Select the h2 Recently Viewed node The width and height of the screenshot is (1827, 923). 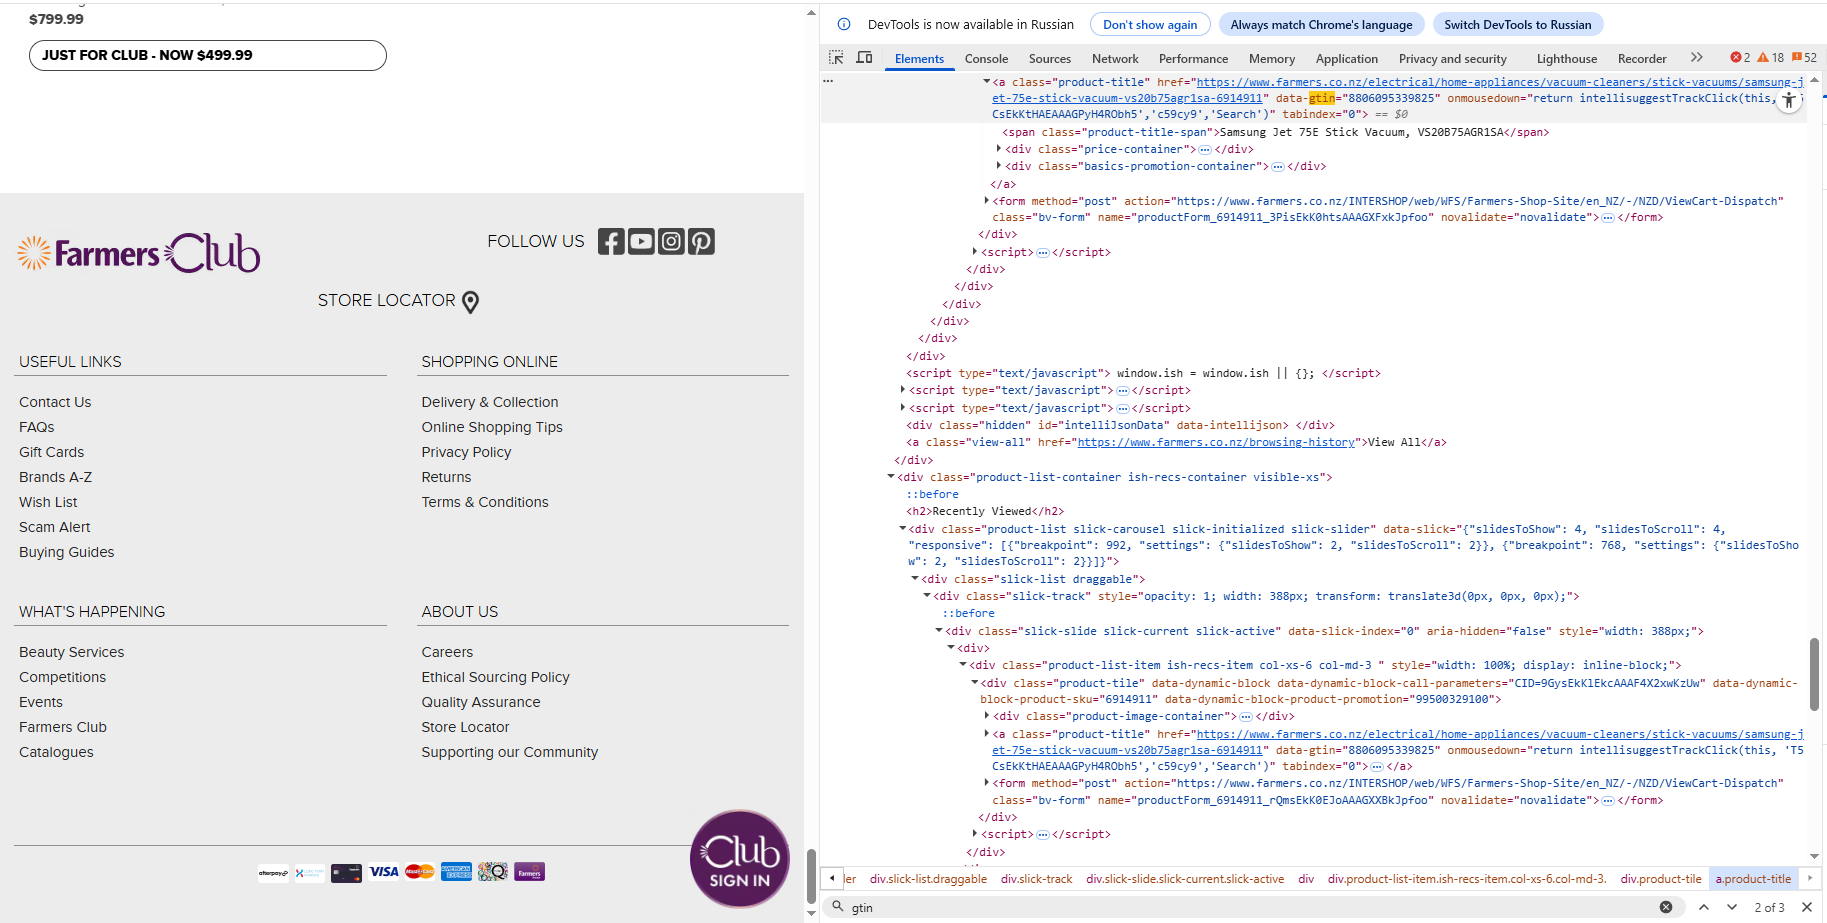[985, 511]
